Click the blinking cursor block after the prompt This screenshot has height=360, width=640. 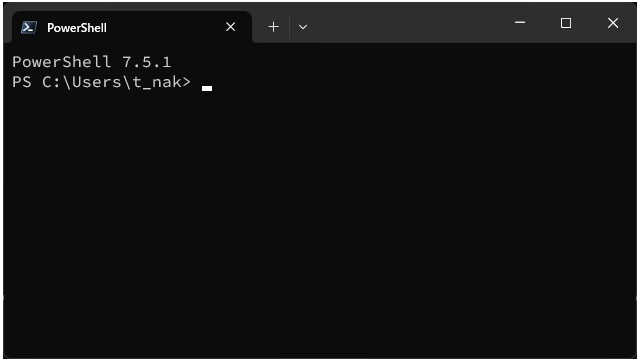click(x=207, y=88)
